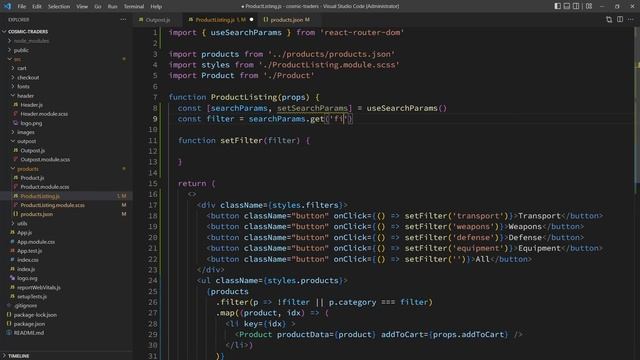Select ProductListing.js in explorer tree
This screenshot has width=640, height=360.
[x=40, y=196]
